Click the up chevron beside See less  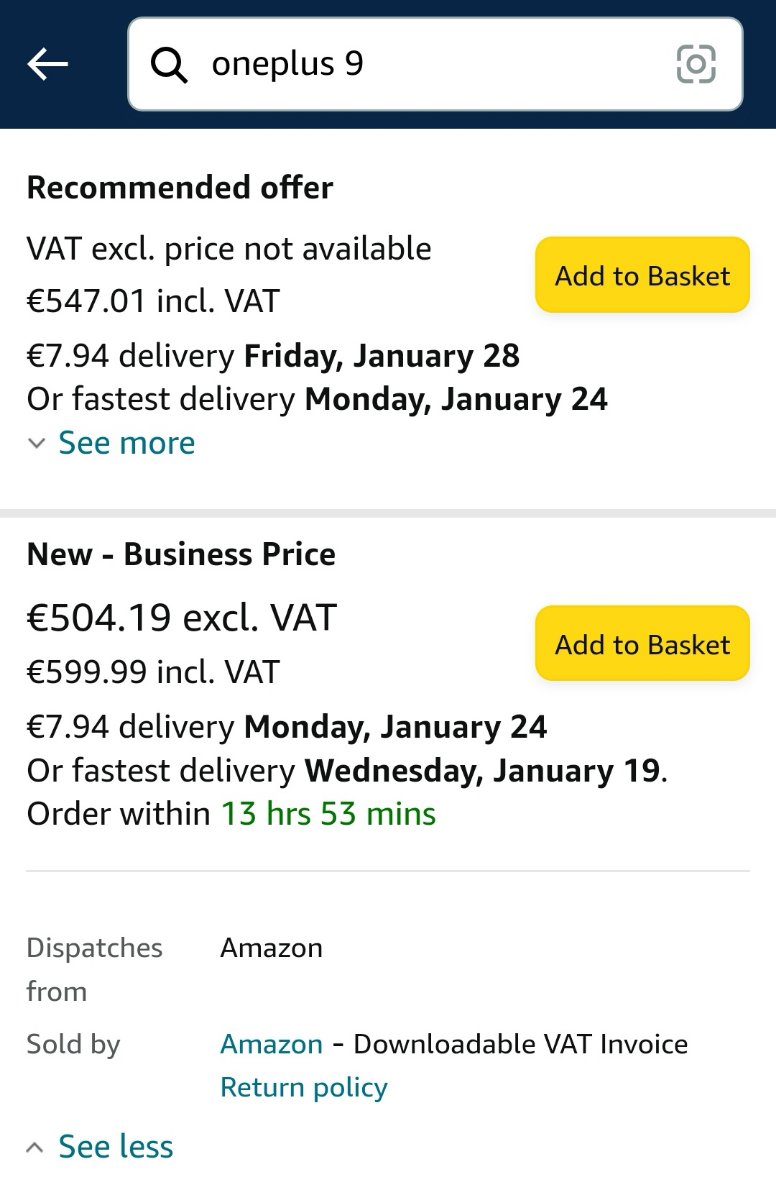(x=36, y=1147)
